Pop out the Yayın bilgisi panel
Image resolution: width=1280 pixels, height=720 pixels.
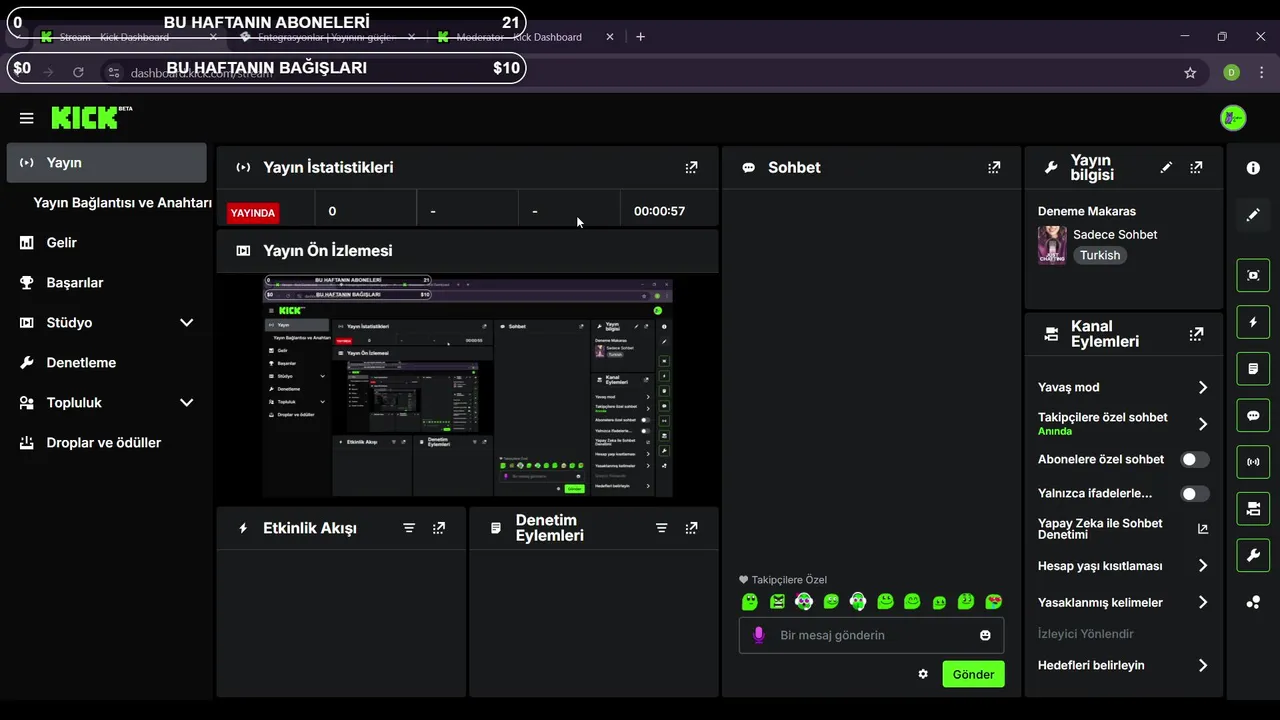1196,168
